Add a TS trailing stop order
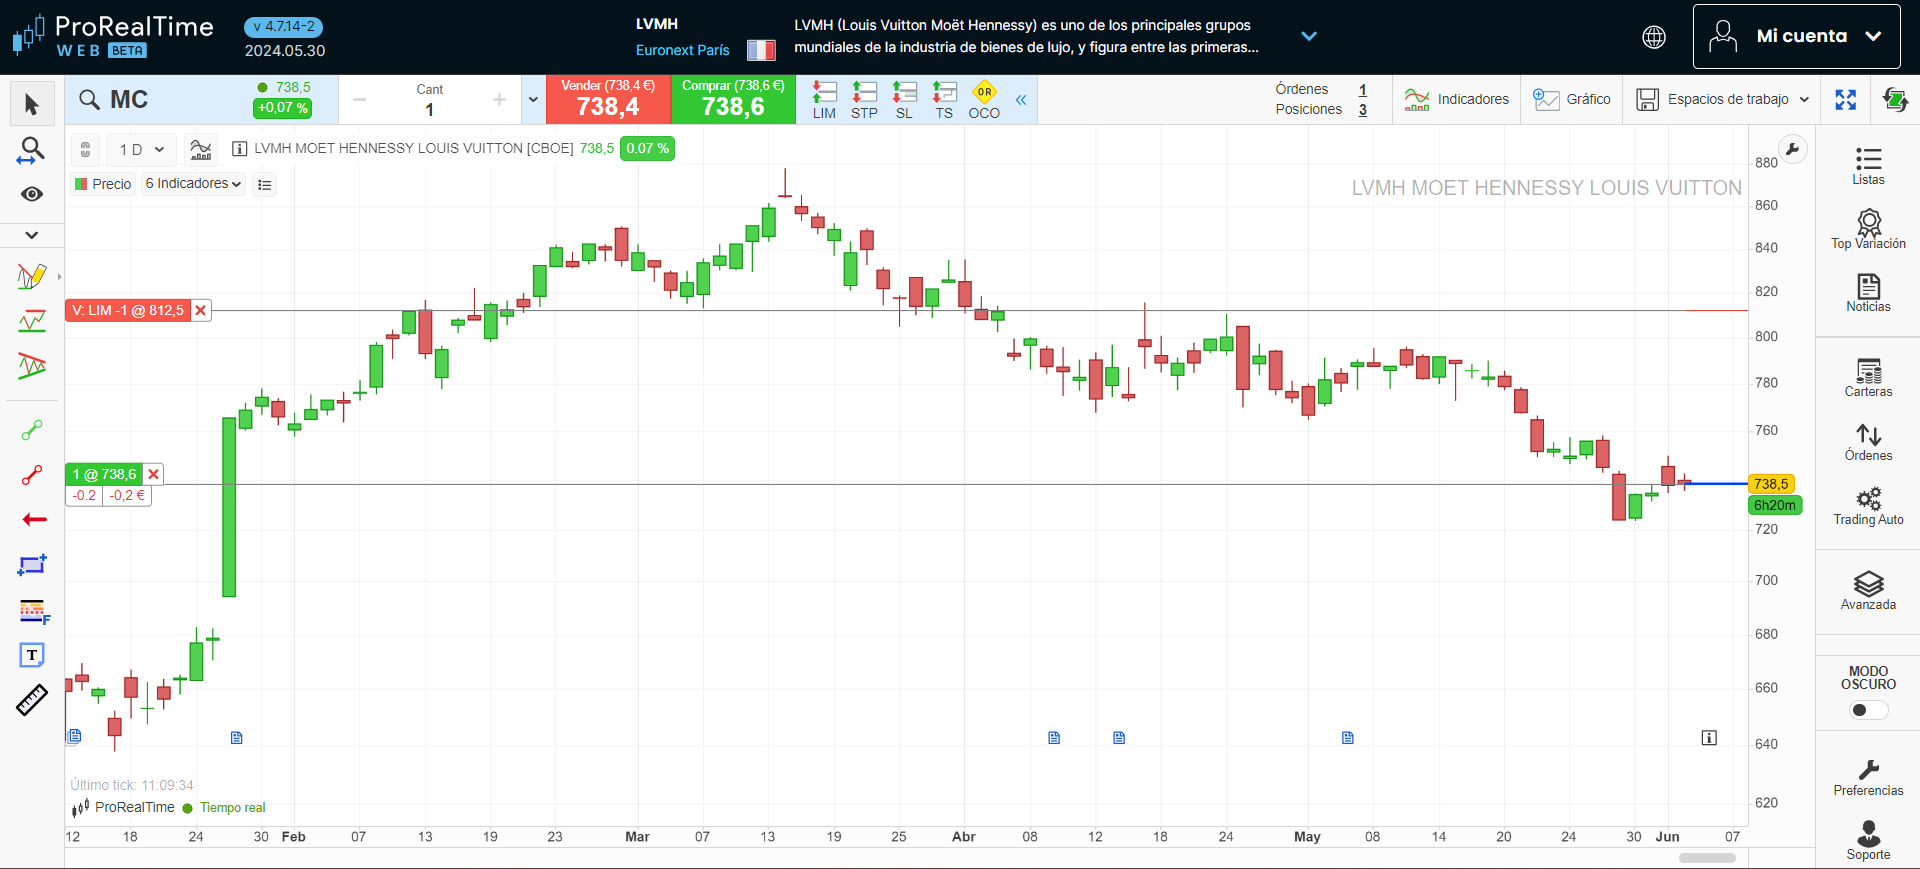Viewport: 1920px width, 869px height. point(944,100)
